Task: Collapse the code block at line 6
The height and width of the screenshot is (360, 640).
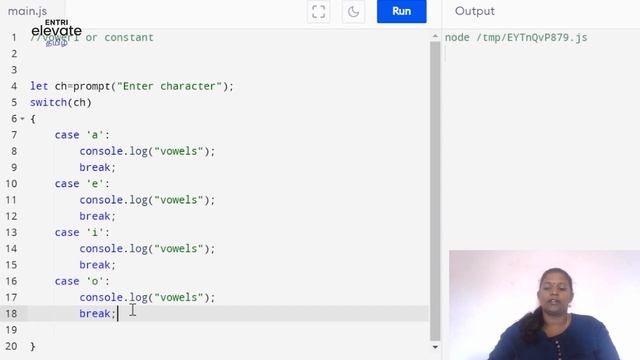Action: point(22,119)
